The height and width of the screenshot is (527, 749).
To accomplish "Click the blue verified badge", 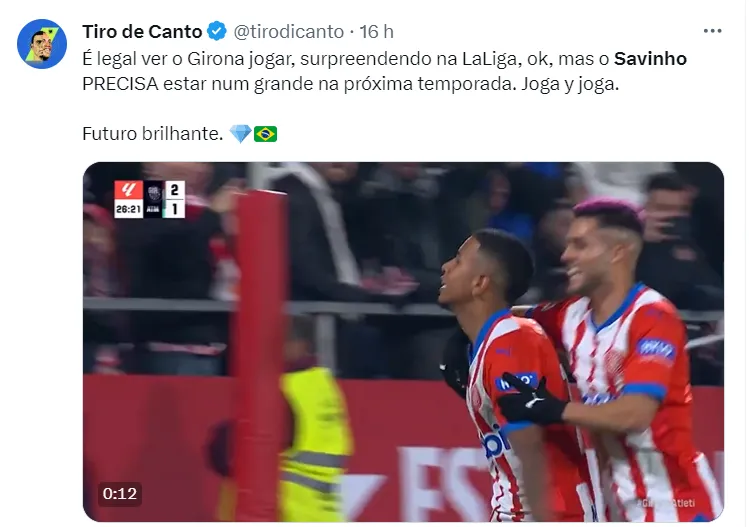I will pos(217,32).
